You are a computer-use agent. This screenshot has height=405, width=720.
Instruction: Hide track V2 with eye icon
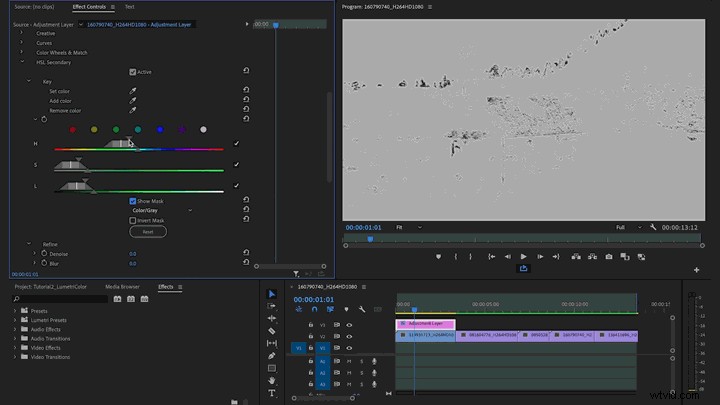pos(349,337)
